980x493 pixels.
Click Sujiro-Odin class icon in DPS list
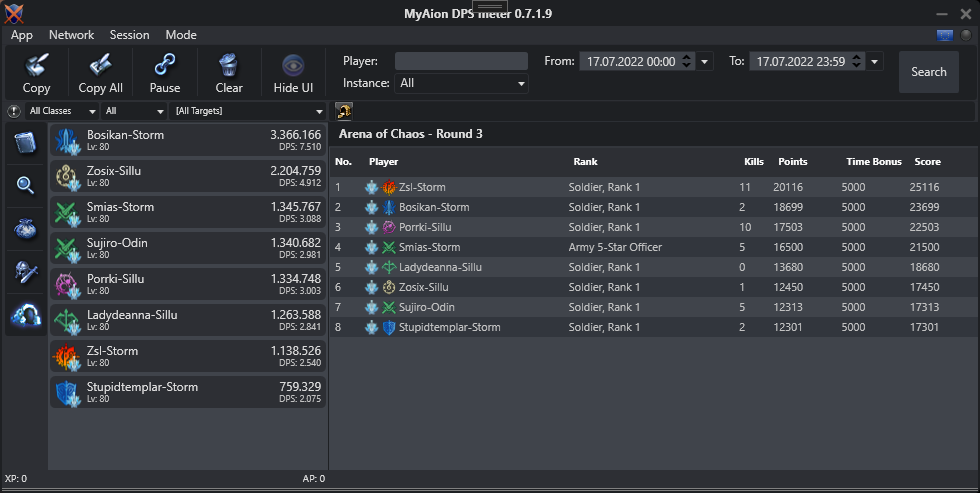click(66, 249)
